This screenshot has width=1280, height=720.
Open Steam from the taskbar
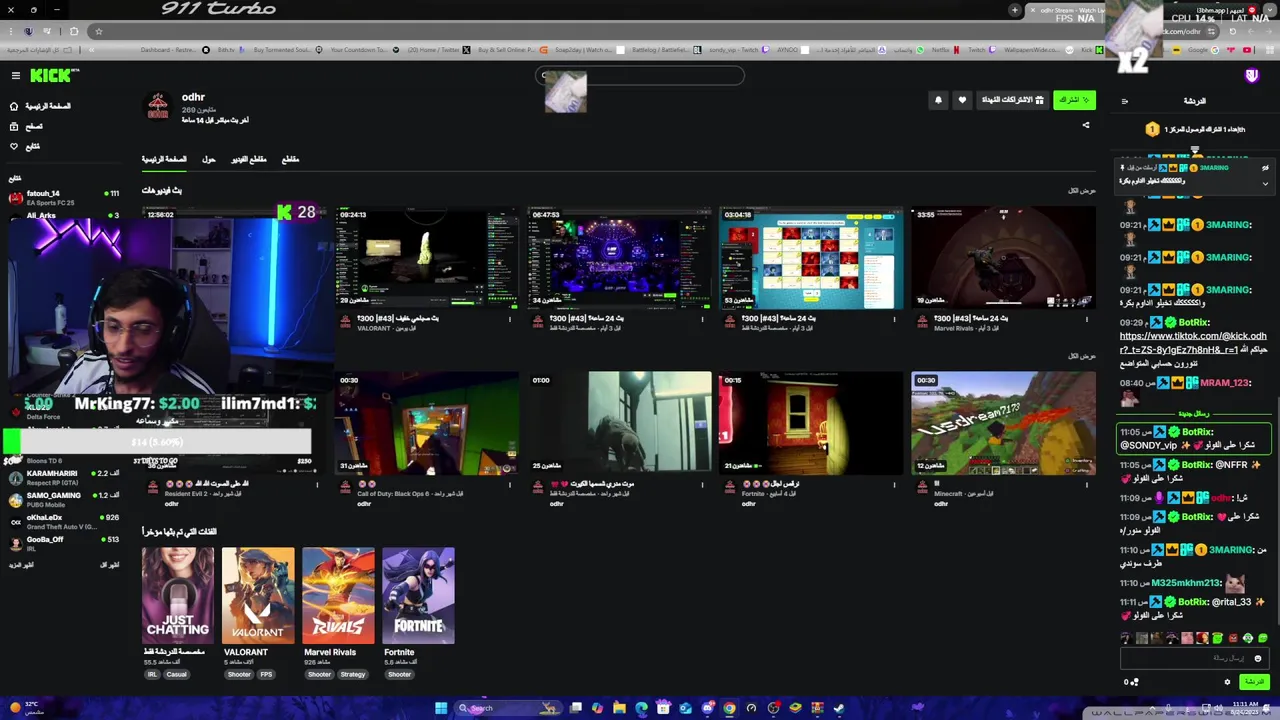pos(839,708)
